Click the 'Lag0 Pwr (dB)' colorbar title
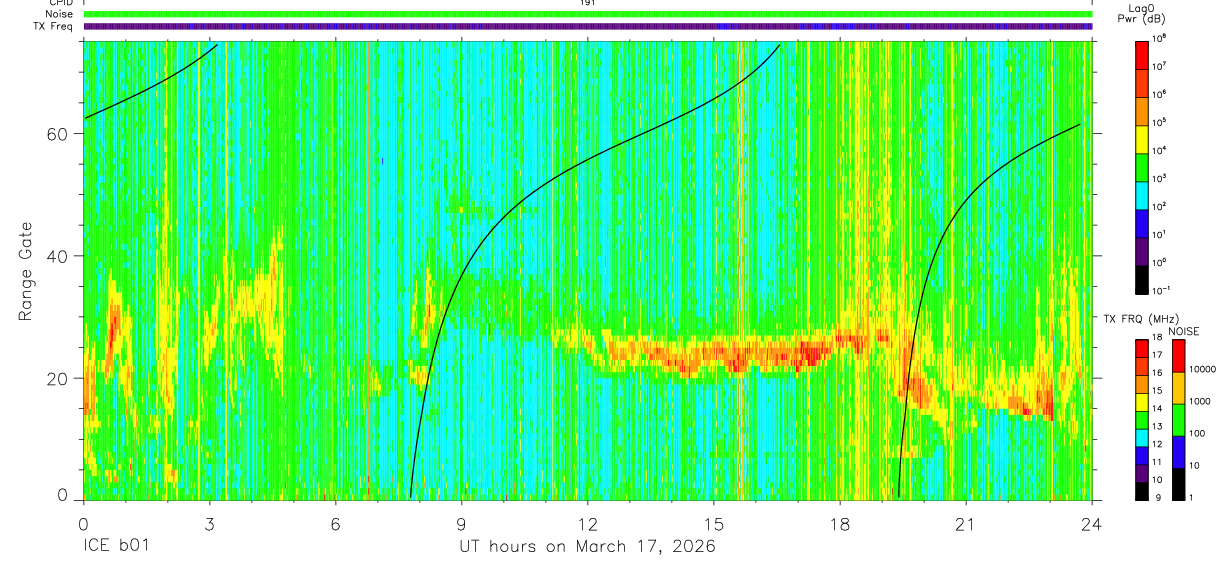This screenshot has height=567, width=1228. tap(1142, 14)
